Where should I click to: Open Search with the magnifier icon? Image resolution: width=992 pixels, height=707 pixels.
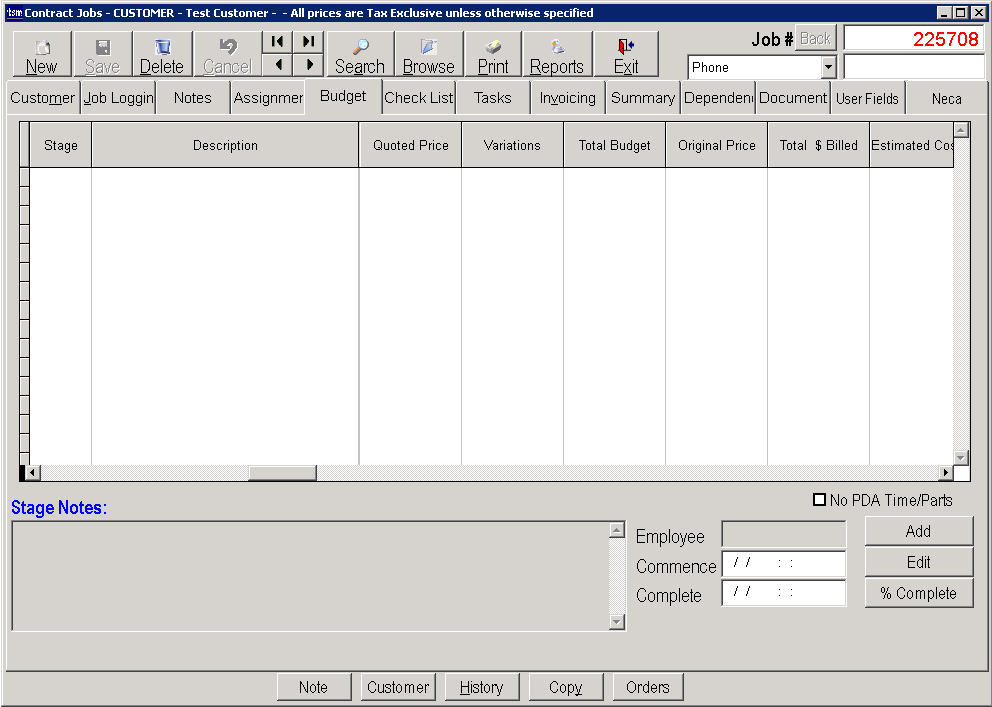360,48
